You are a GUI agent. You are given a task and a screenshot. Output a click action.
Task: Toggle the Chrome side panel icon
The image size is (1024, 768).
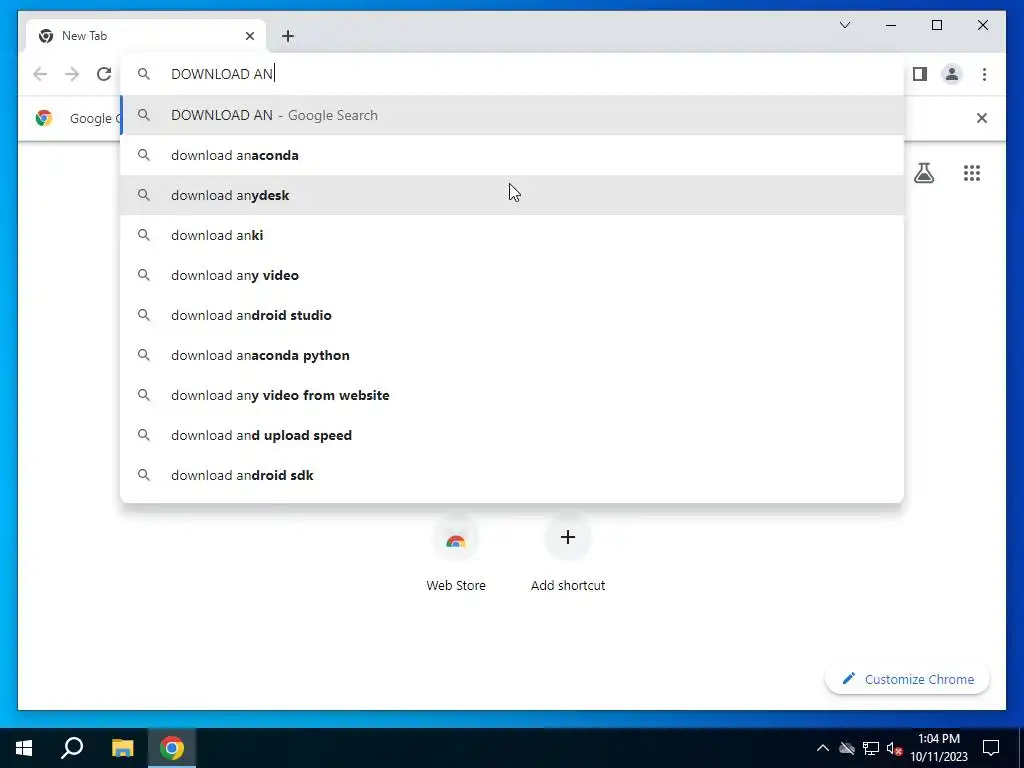tap(920, 74)
